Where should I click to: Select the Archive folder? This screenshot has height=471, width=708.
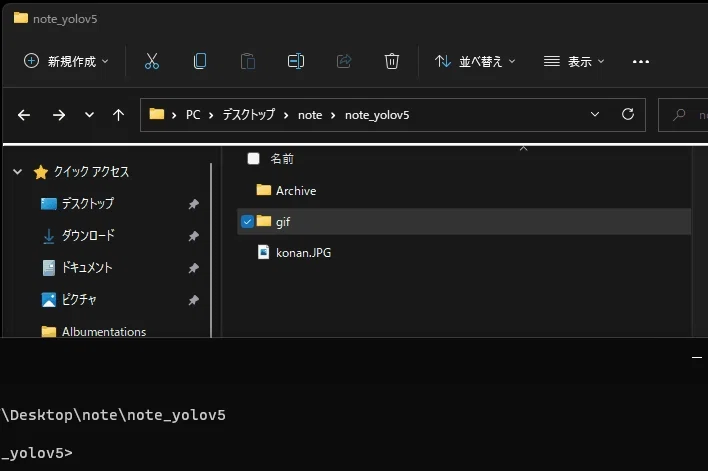[x=296, y=191]
